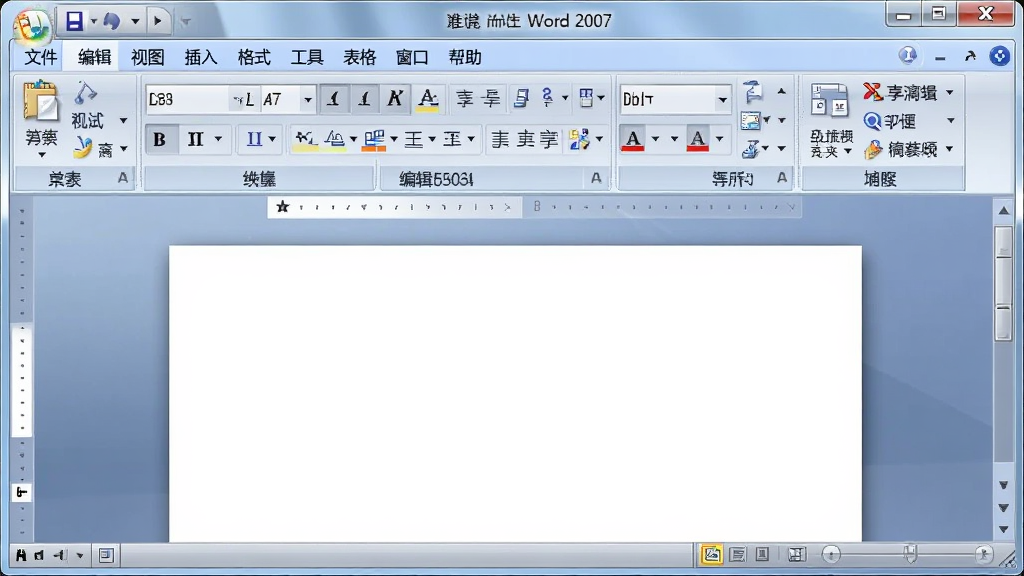This screenshot has width=1024, height=576.
Task: Click the blue info icon right of the menu bar
Action: click(x=908, y=56)
